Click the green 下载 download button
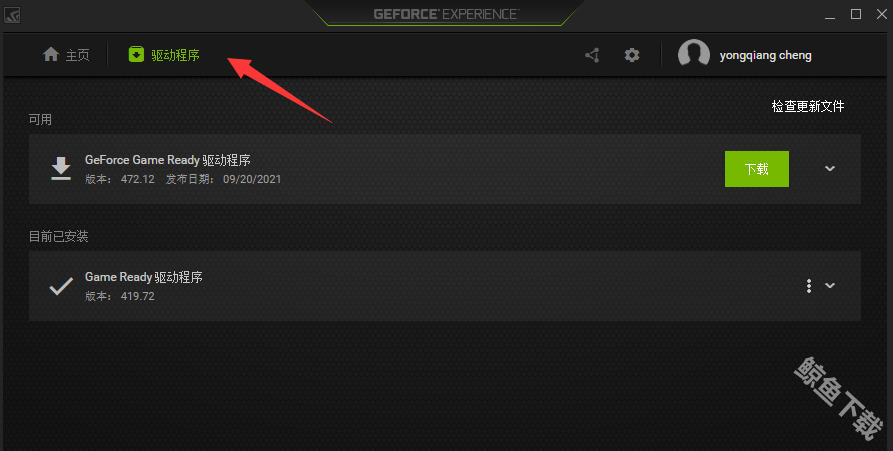 [x=756, y=169]
